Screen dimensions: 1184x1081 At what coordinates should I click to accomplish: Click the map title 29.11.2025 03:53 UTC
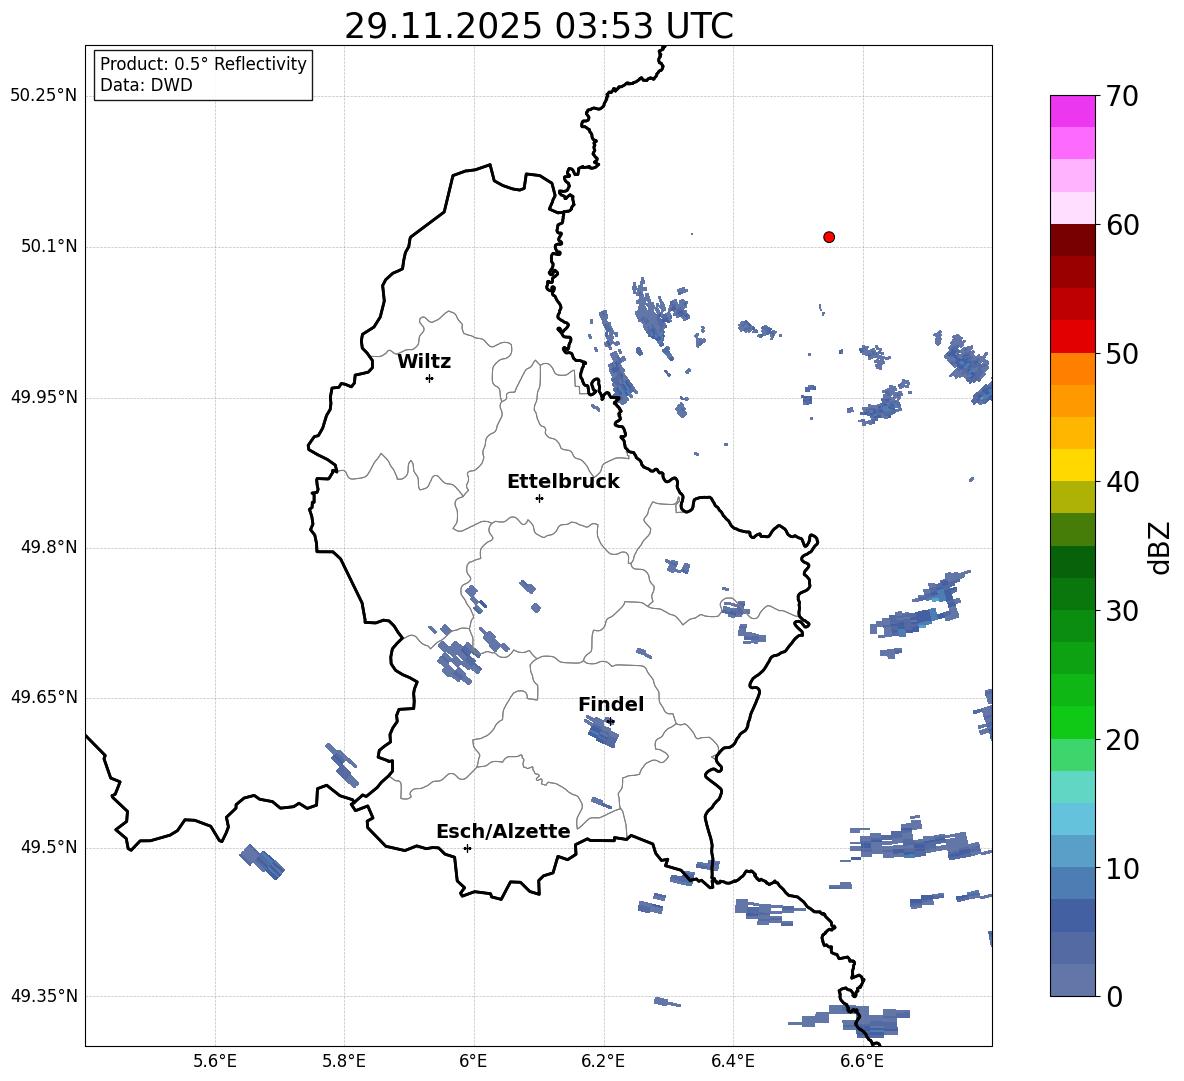pos(538,26)
